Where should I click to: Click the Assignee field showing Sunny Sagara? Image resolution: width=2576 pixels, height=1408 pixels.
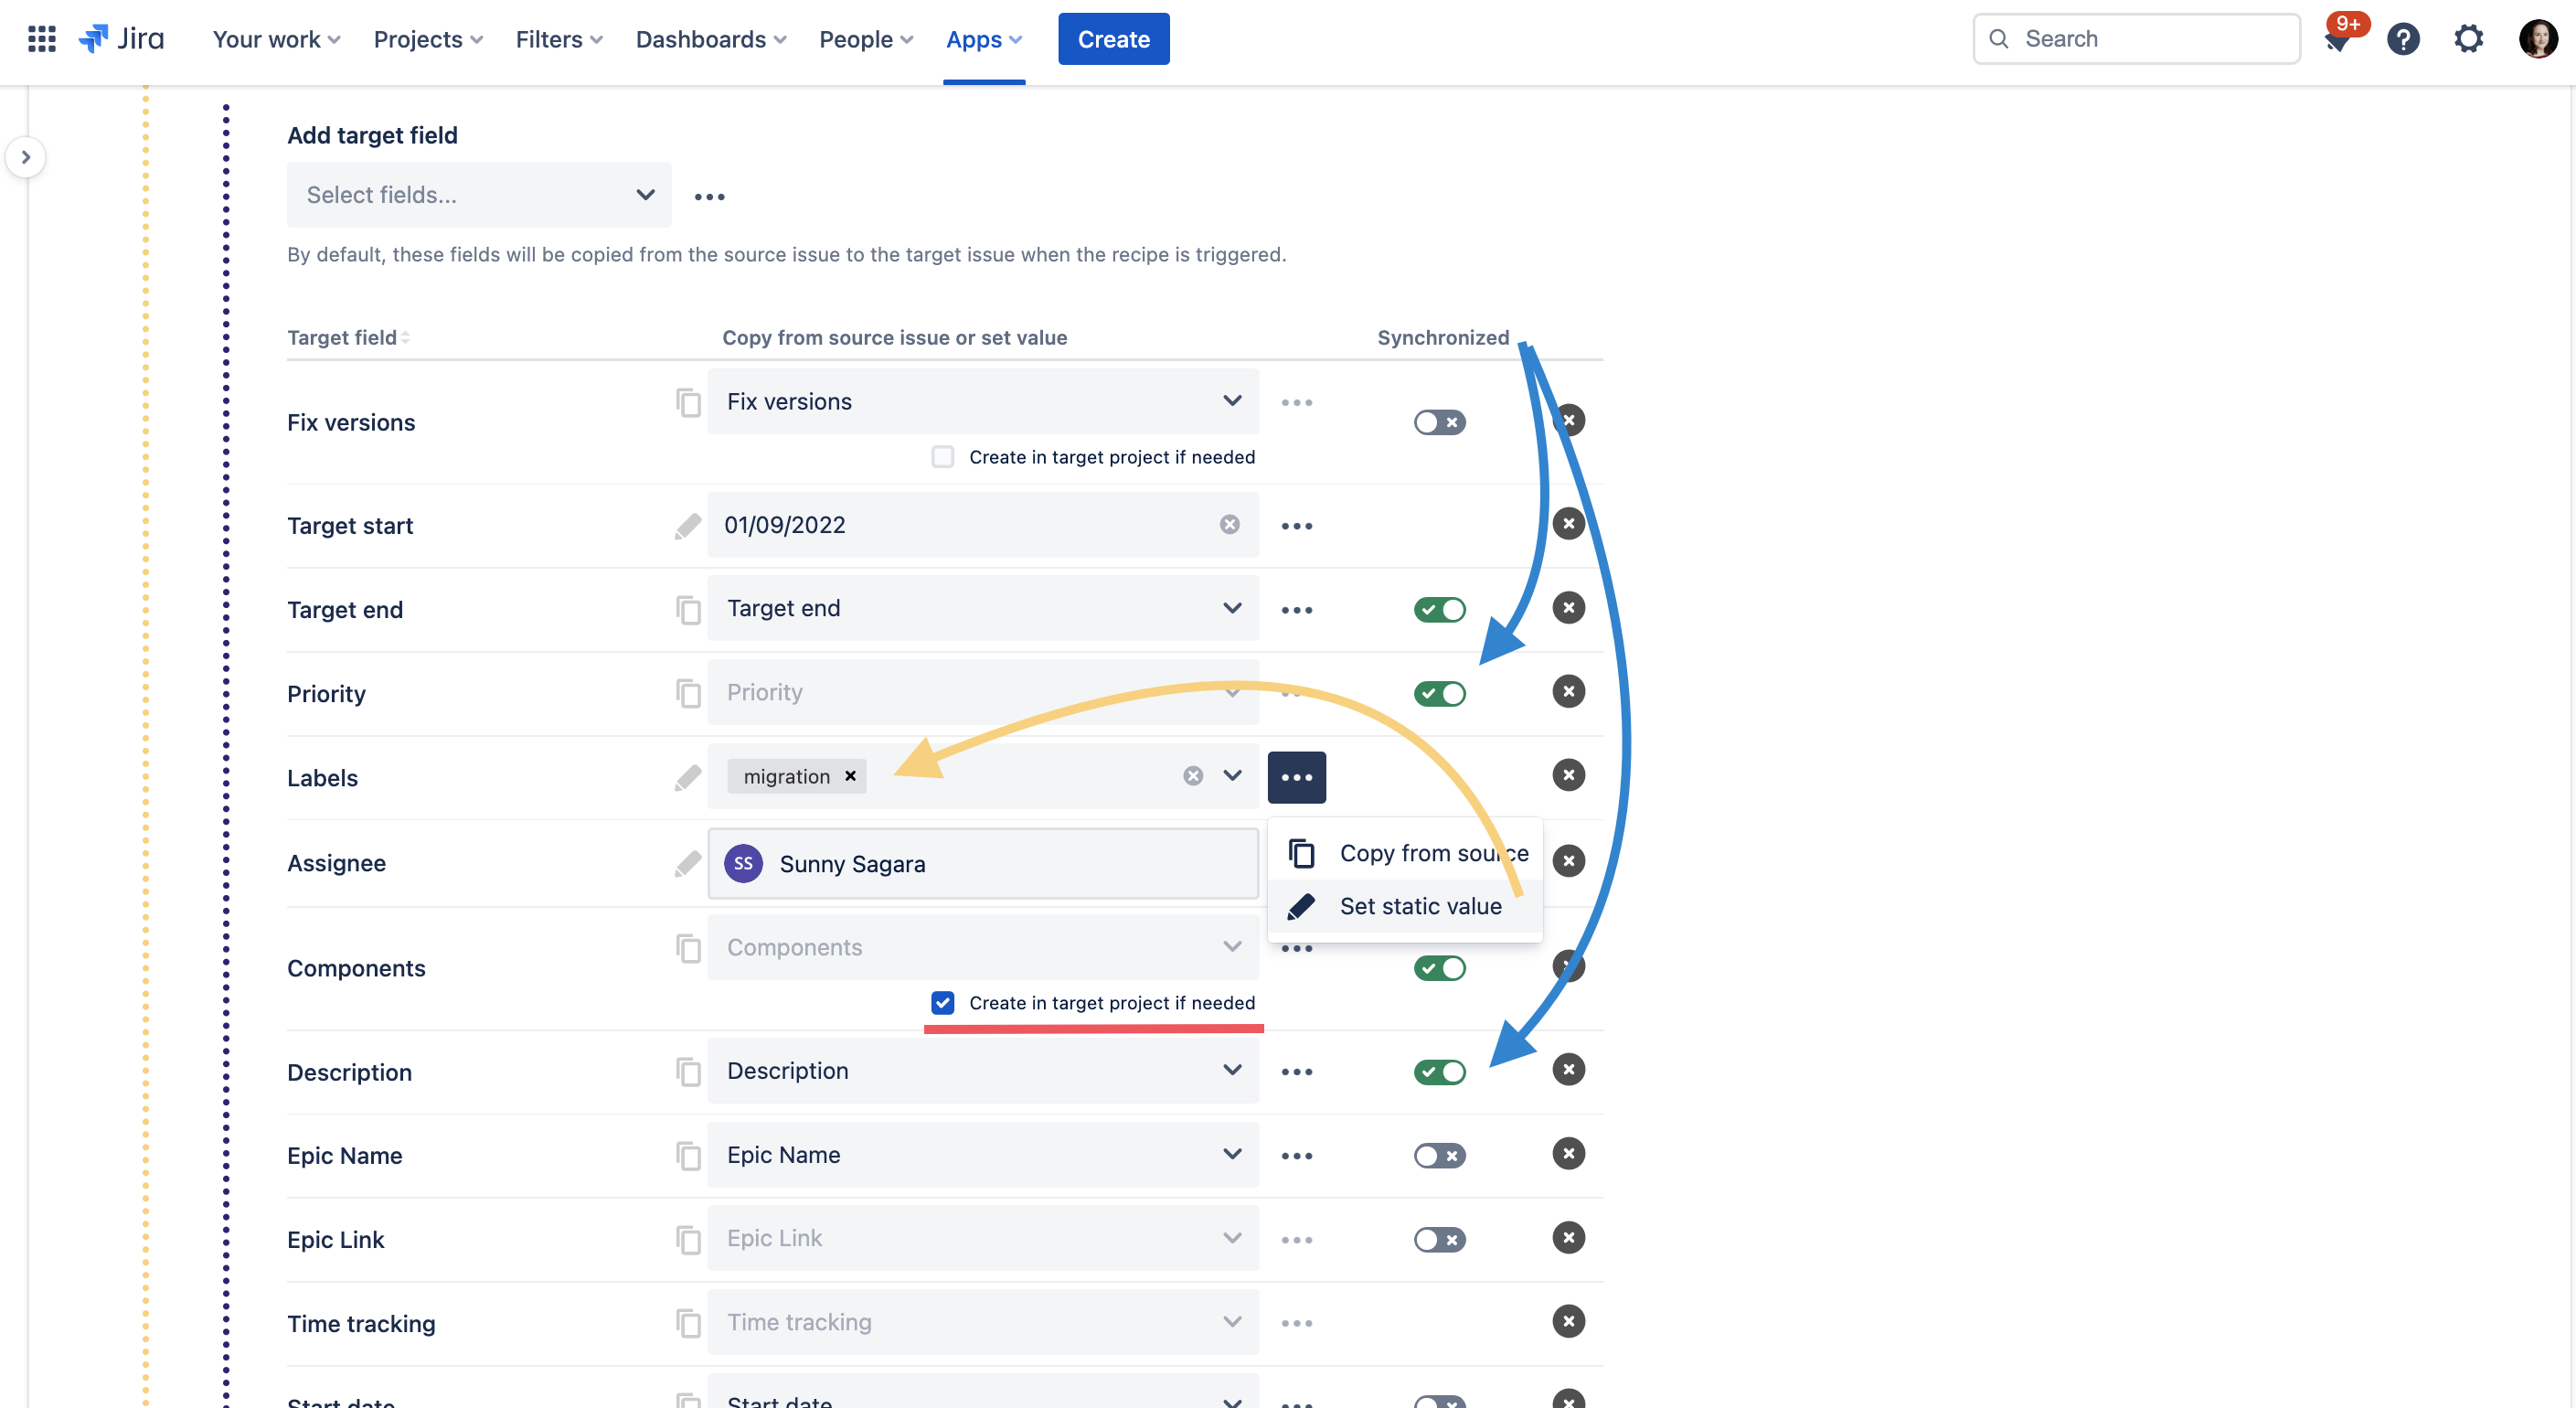coord(983,863)
